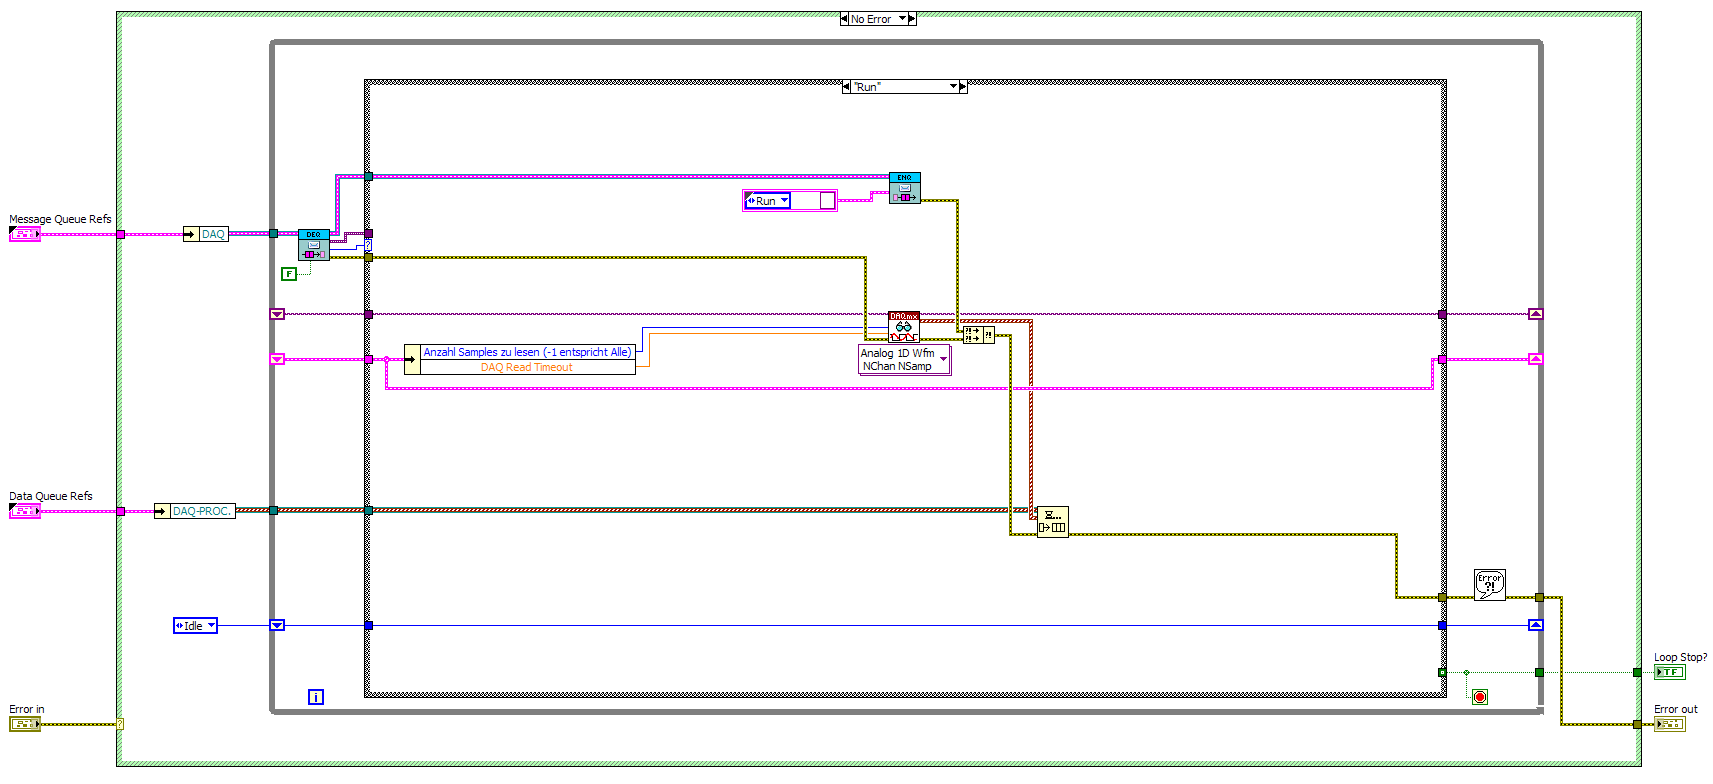The image size is (1713, 784).
Task: Click the loop iteration terminal i
Action: tap(316, 697)
